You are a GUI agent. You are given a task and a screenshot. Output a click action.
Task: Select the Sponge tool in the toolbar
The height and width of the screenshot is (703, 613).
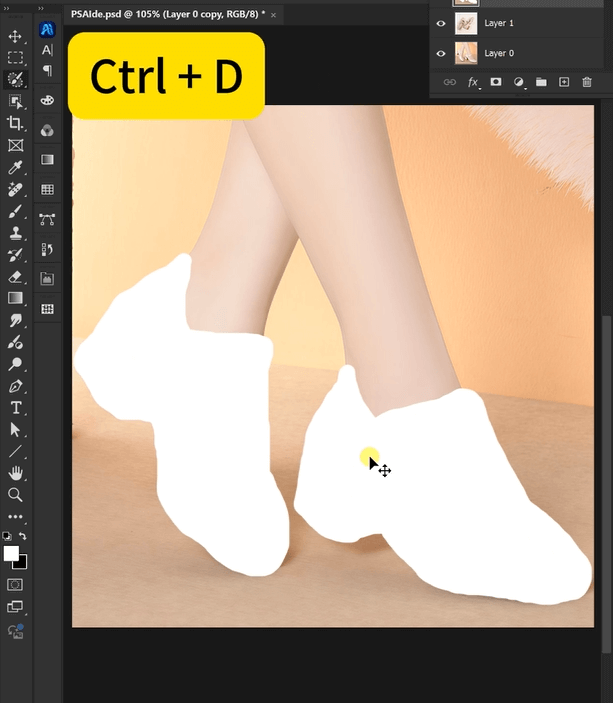(15, 343)
